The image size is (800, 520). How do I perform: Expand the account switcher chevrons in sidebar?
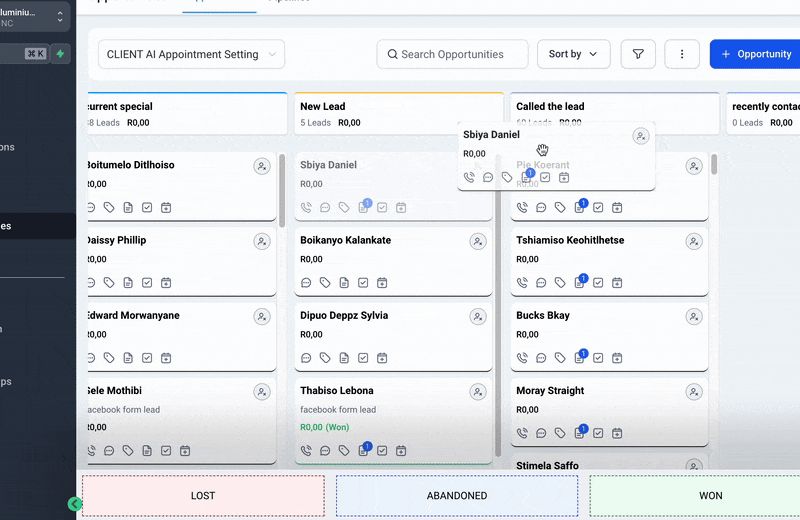[60, 17]
